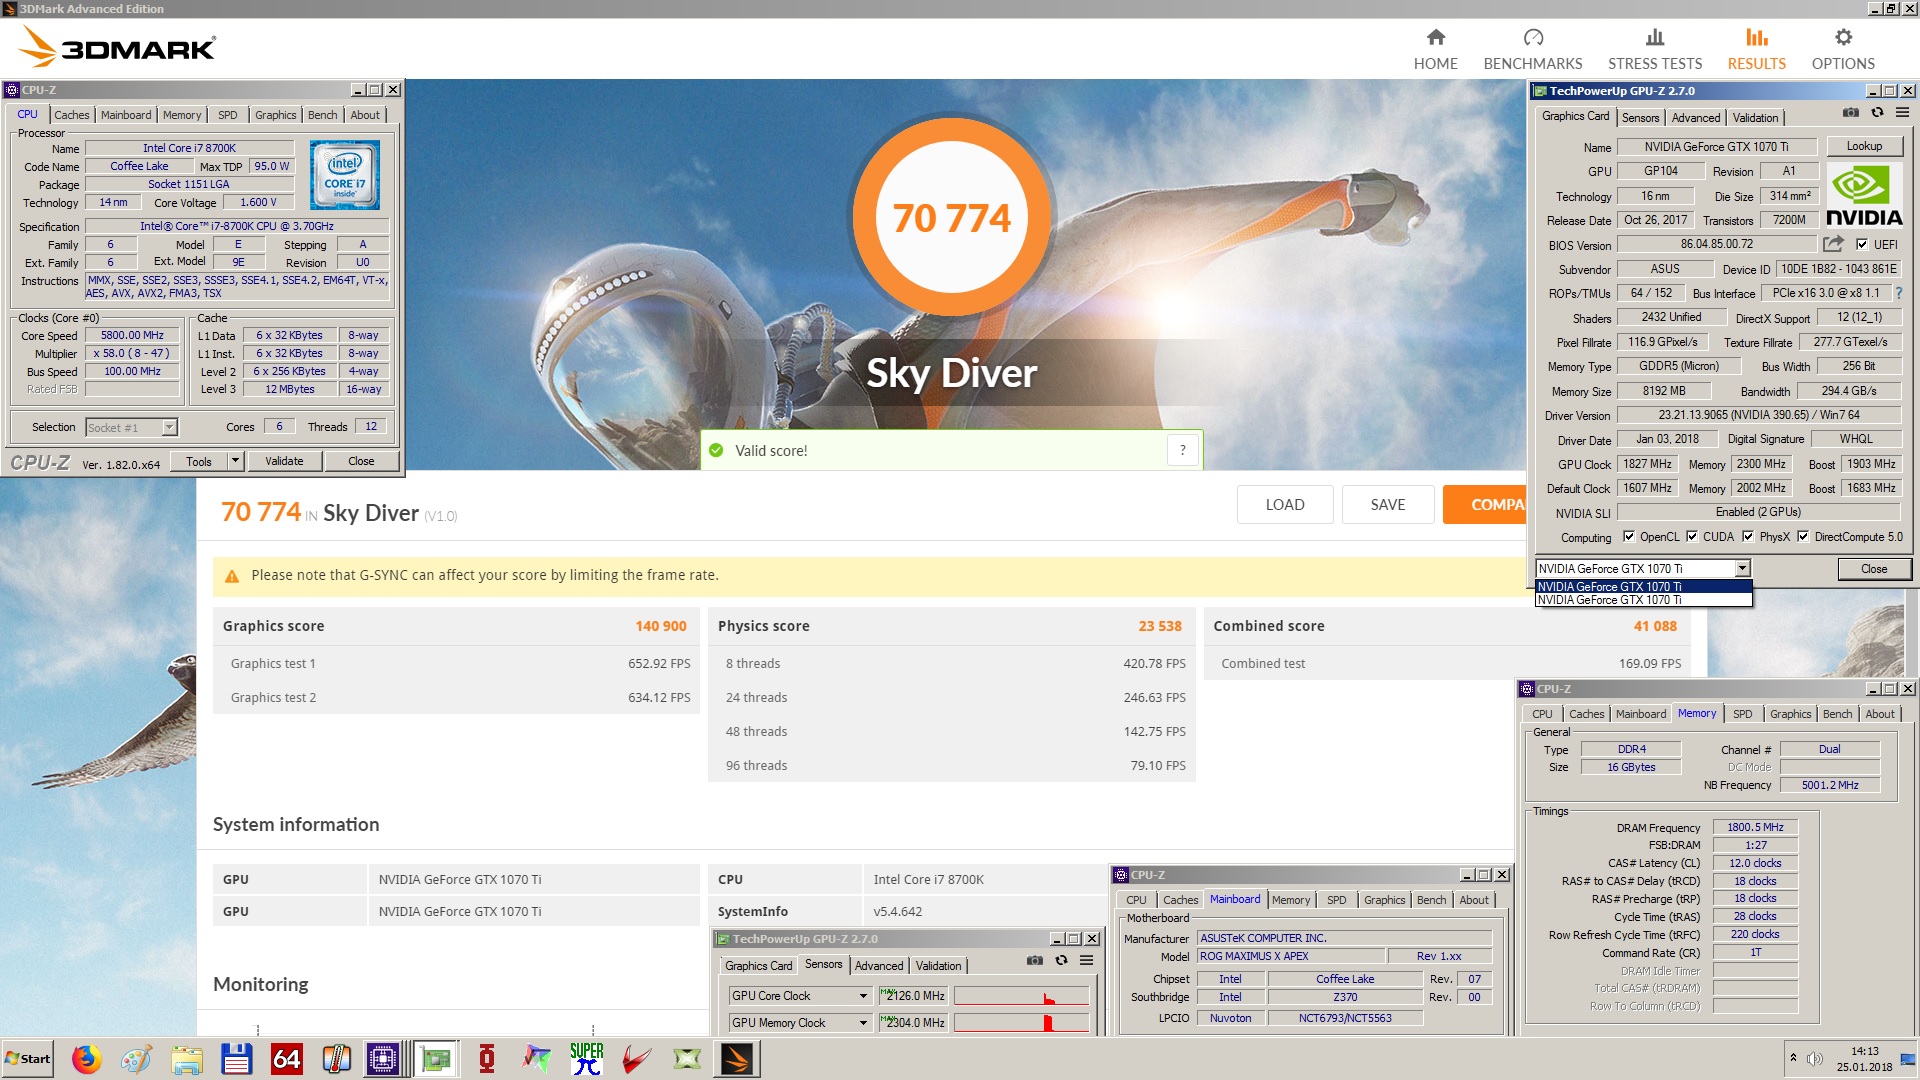Toggle DirectCompute 5.0 checkbox
Viewport: 1920px width, 1080px height.
[1802, 537]
